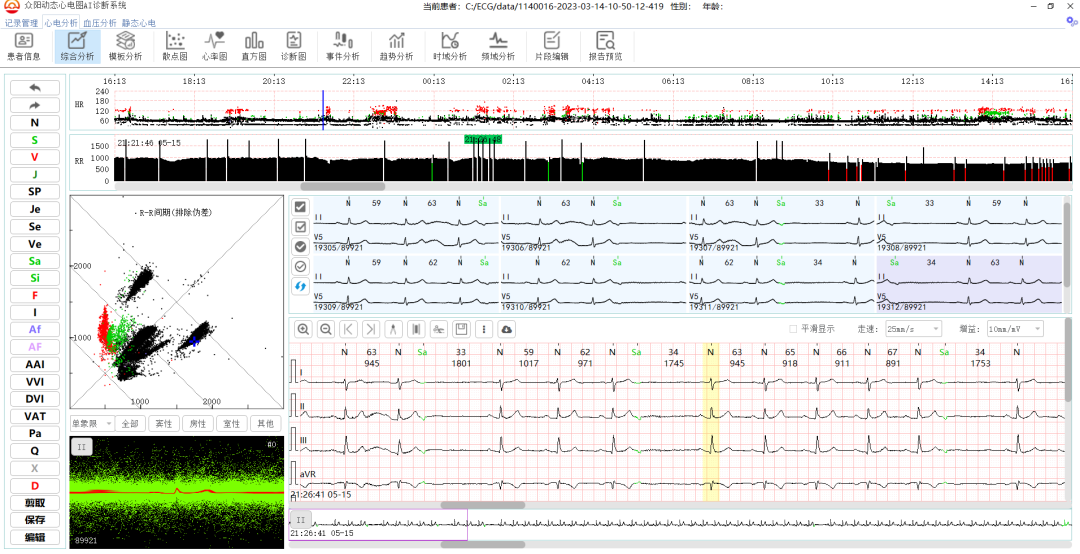Open the 记录管理 menu tab
The height and width of the screenshot is (554, 1080).
pos(22,22)
